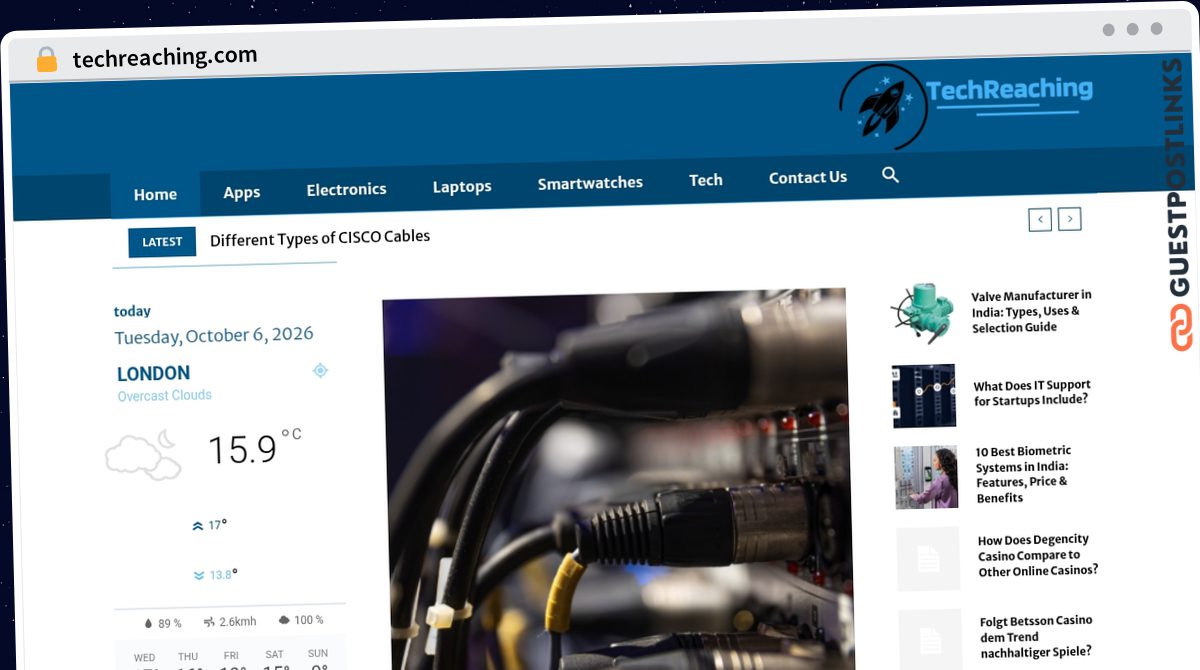This screenshot has height=670, width=1200.
Task: Click the valve actuator article thumbnail
Action: tap(921, 314)
